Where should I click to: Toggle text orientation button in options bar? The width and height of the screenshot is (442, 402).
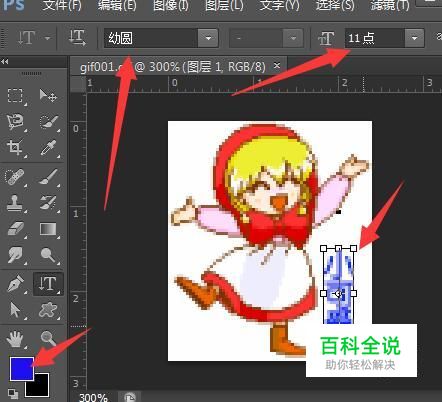77,38
